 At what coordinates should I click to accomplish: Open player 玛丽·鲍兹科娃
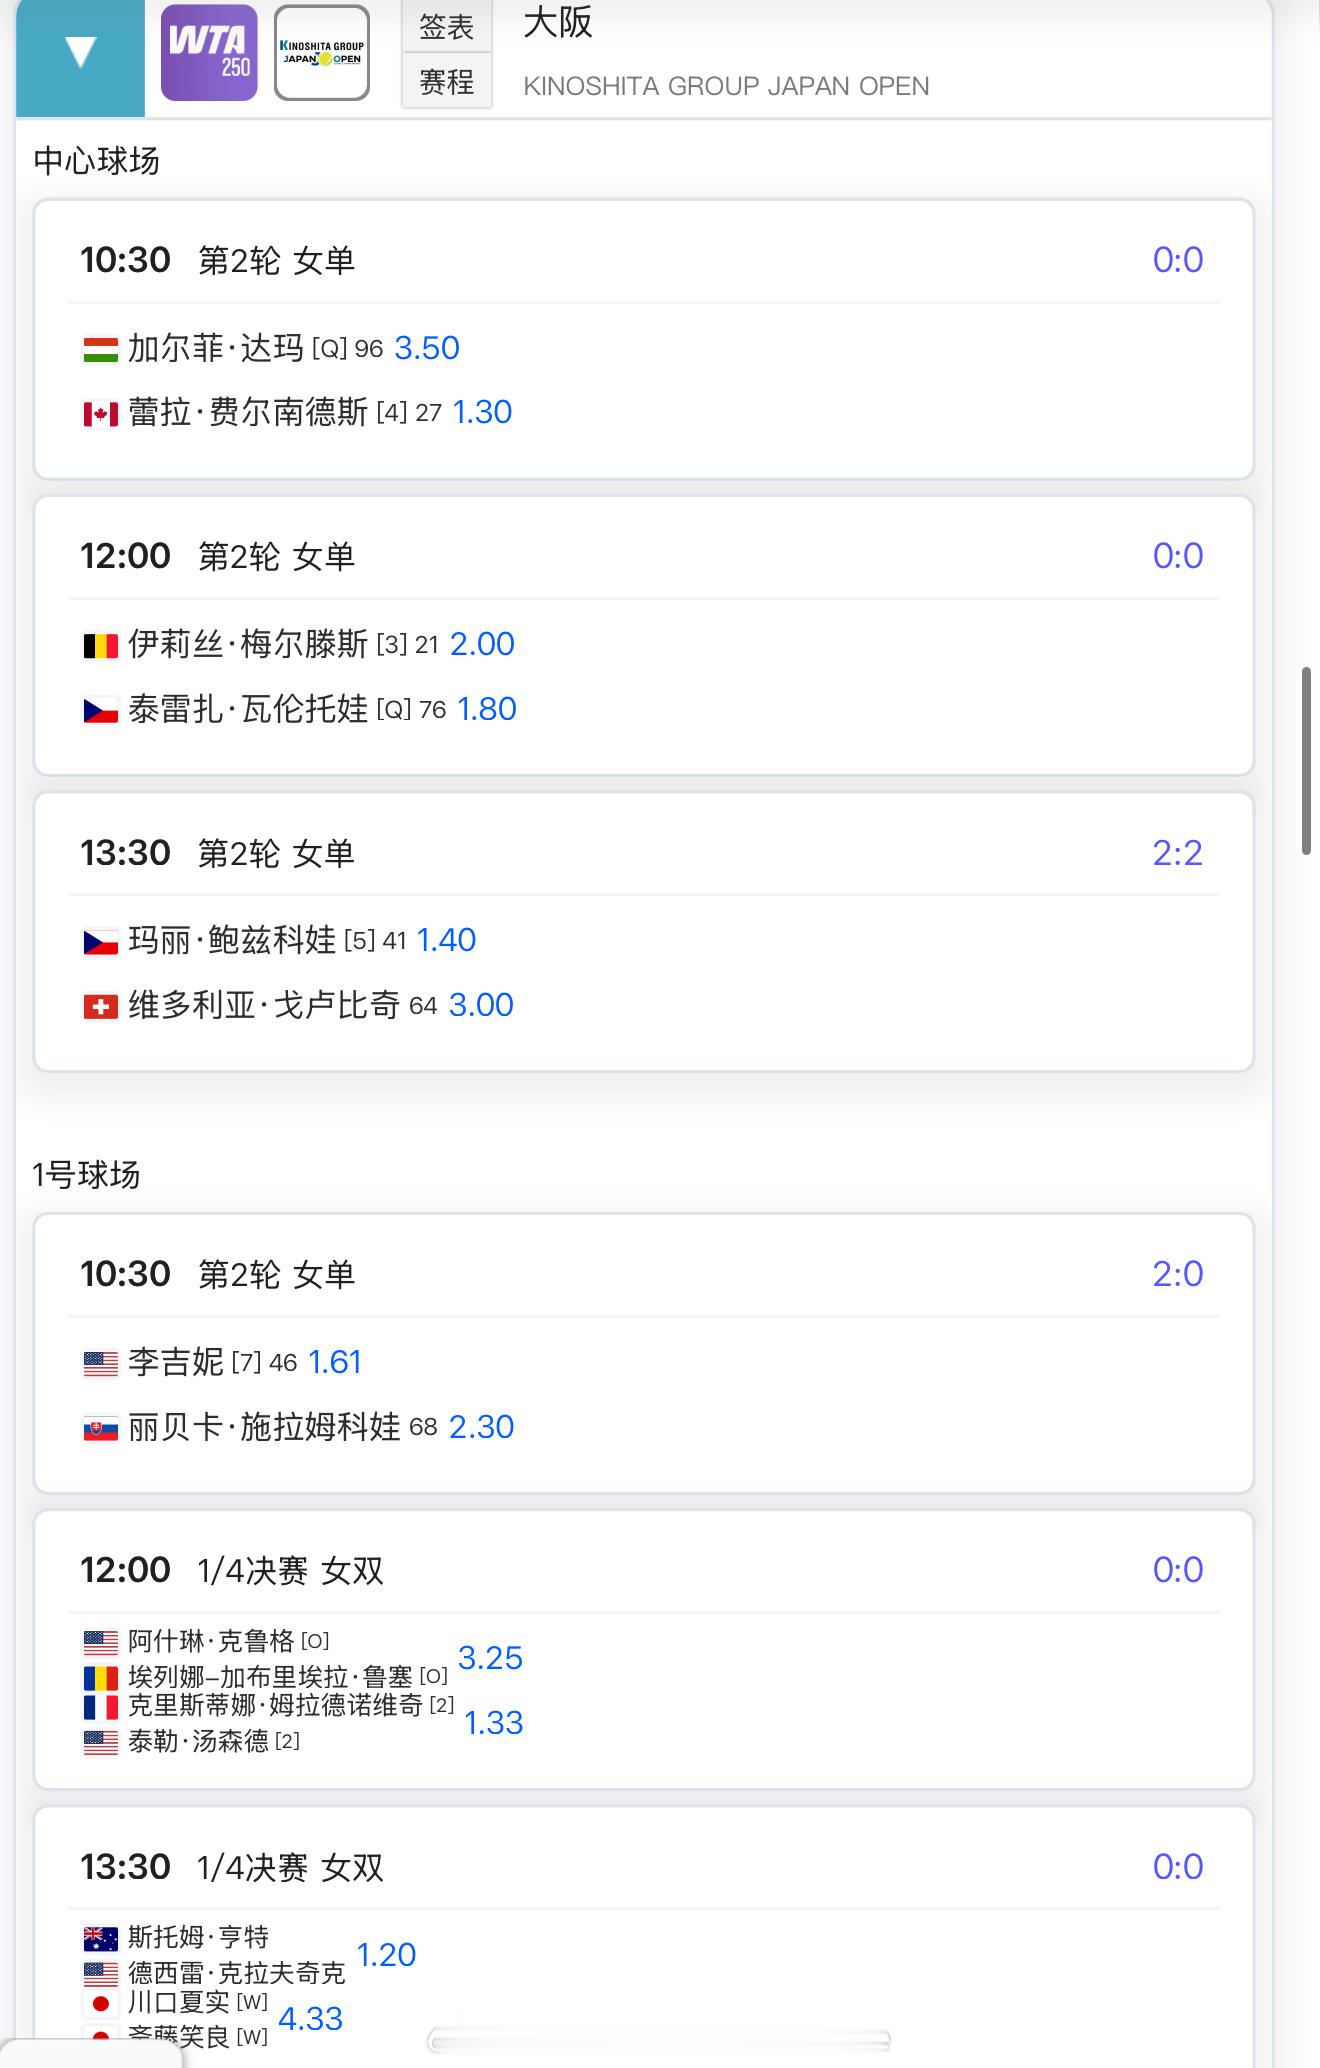(232, 941)
